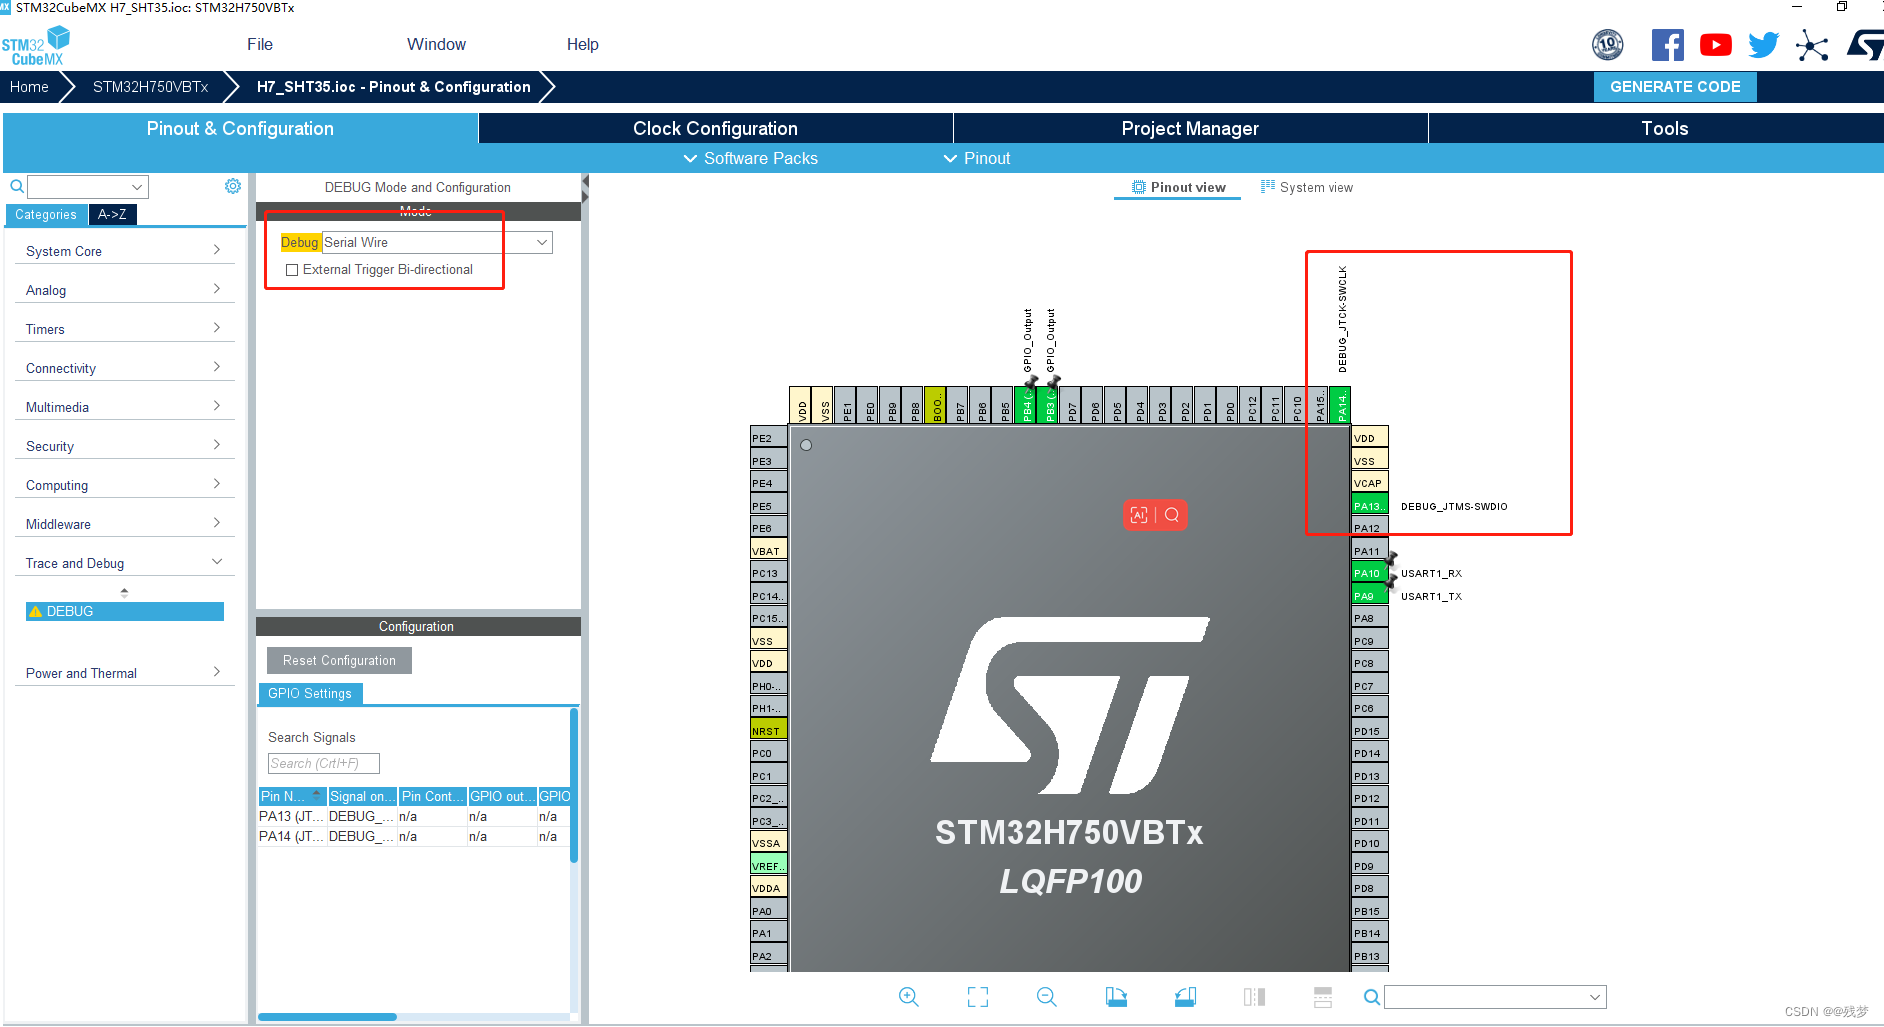Click the STM32CubeMX logo
The height and width of the screenshot is (1027, 1884).
click(x=36, y=46)
